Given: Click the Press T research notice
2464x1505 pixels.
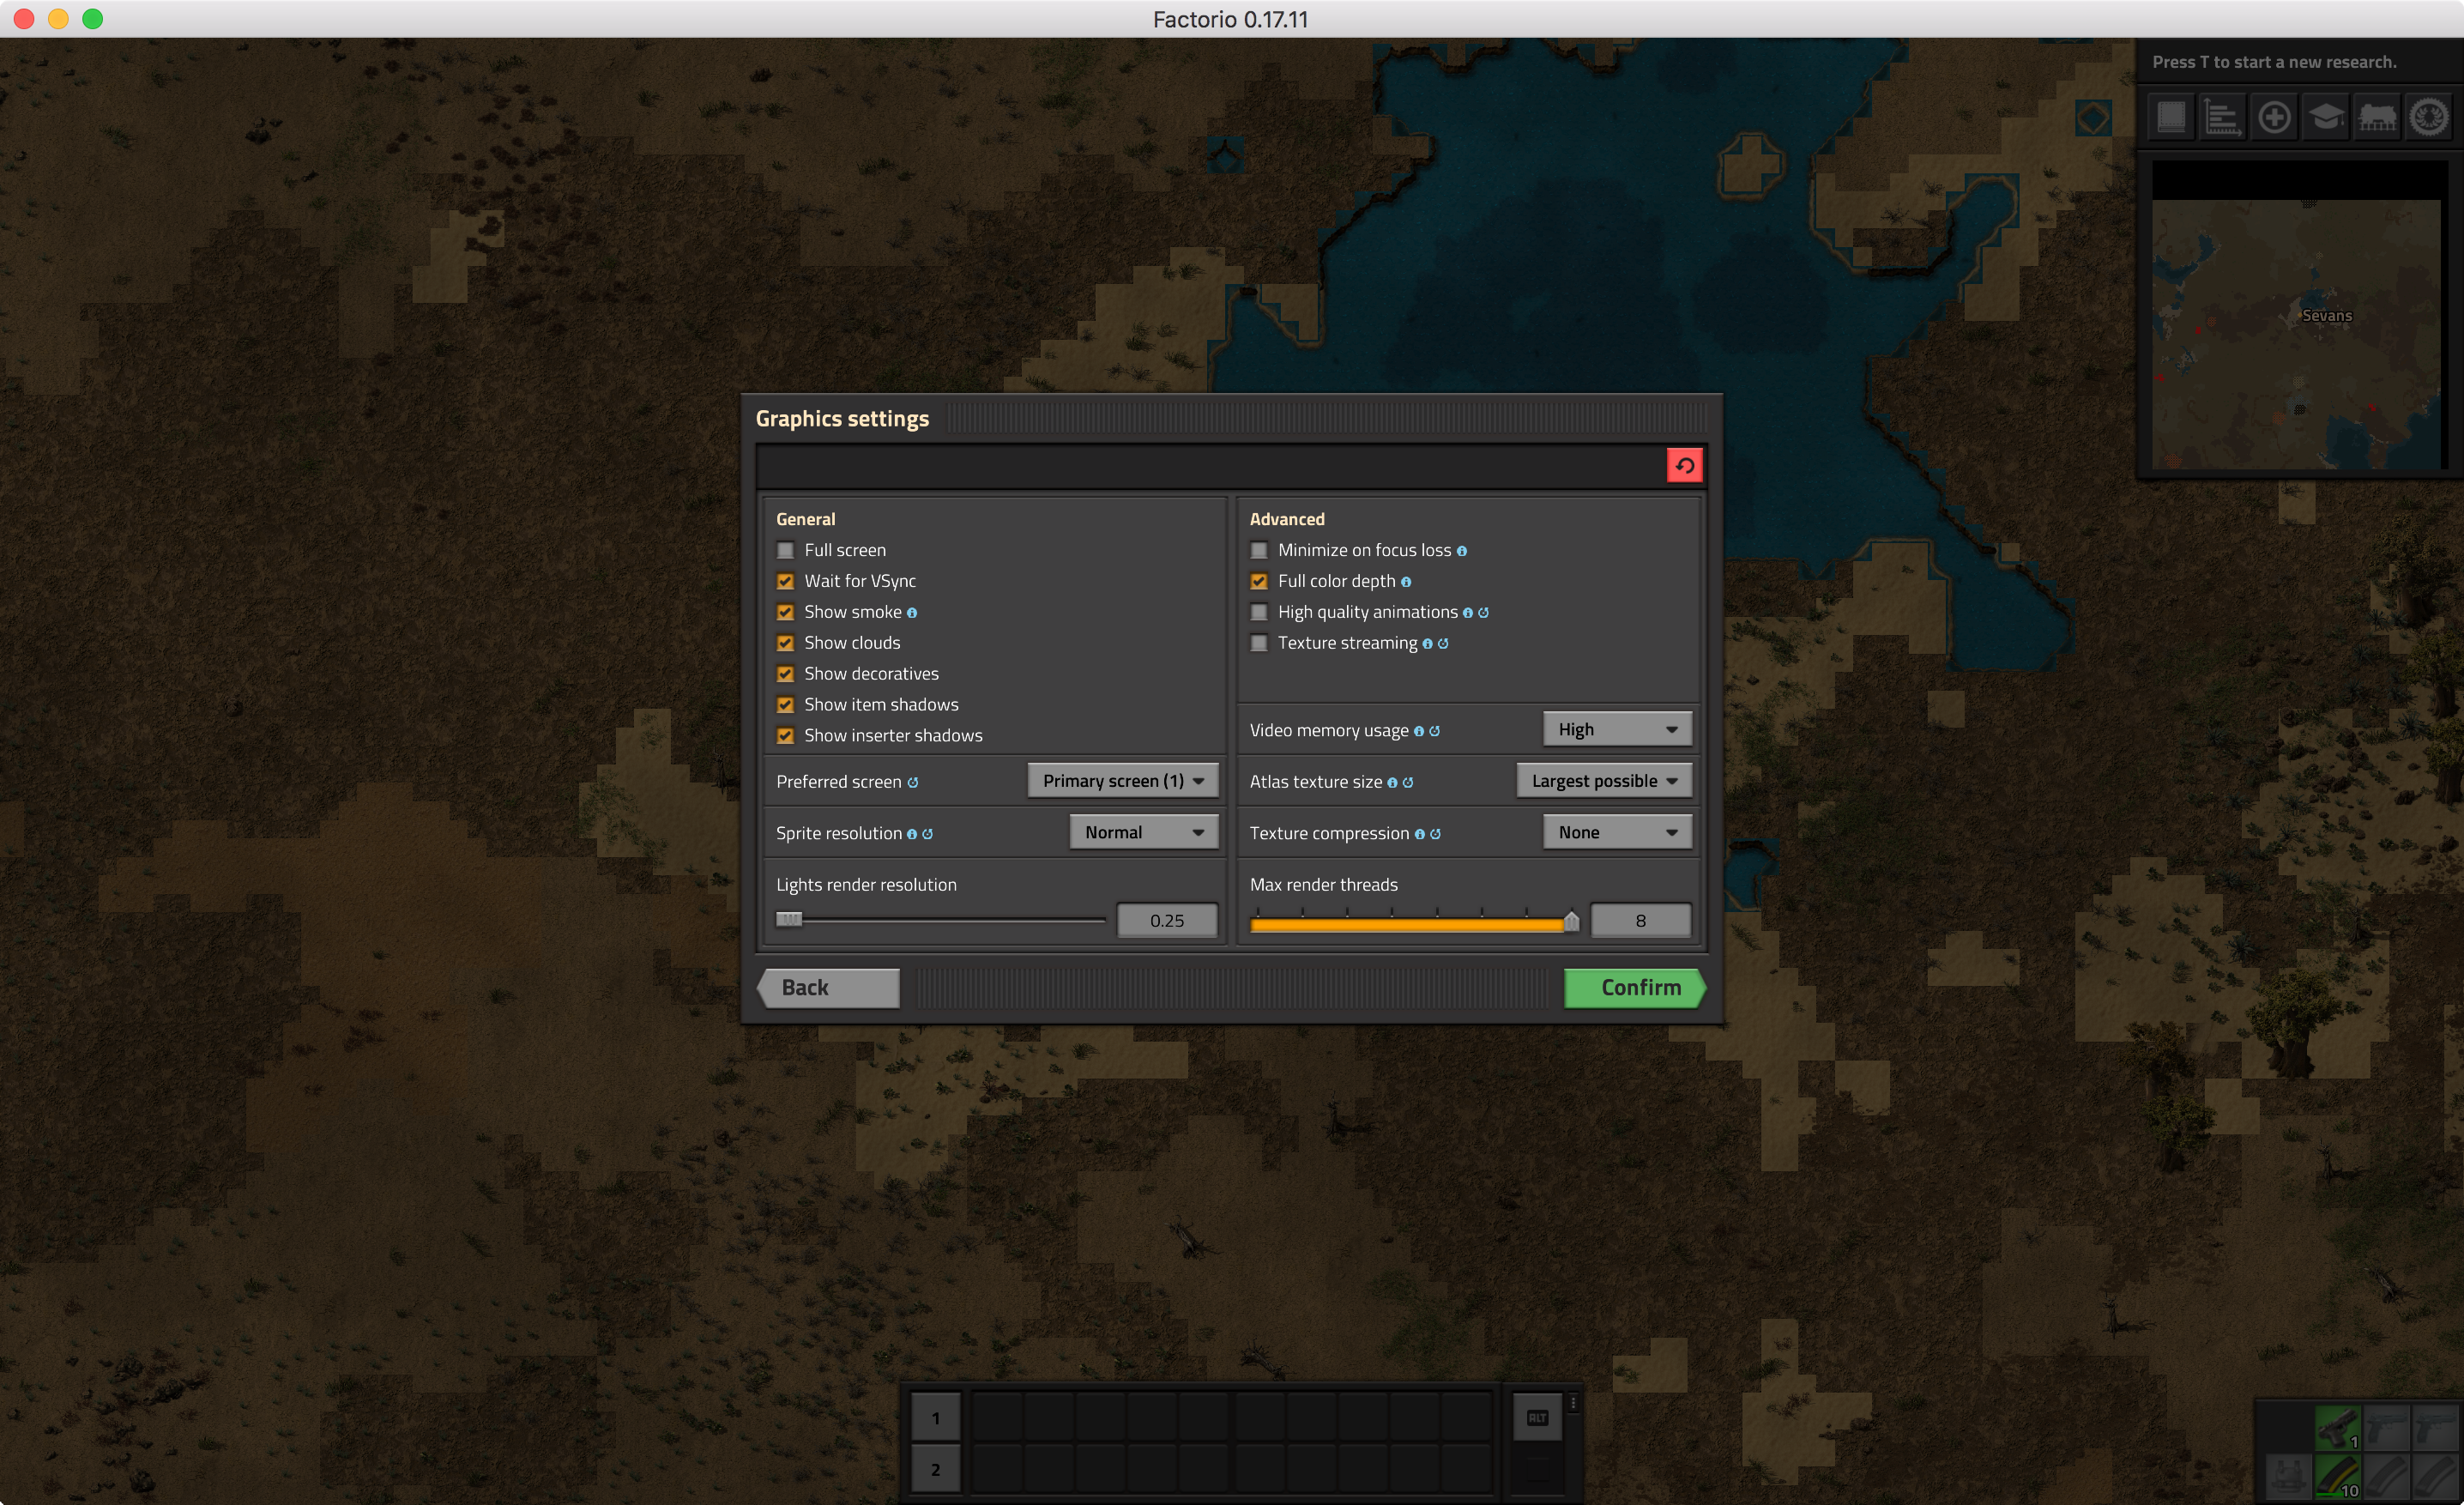Looking at the screenshot, I should click(2274, 62).
